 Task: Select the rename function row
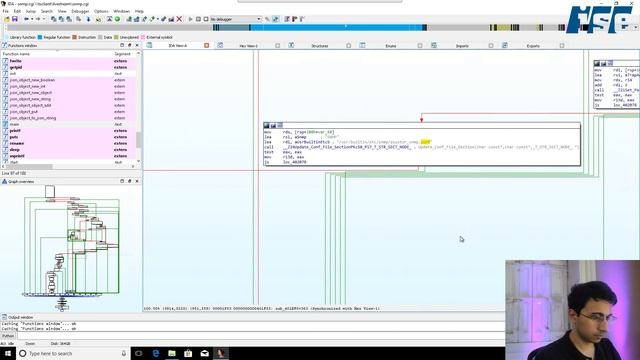tap(68, 143)
